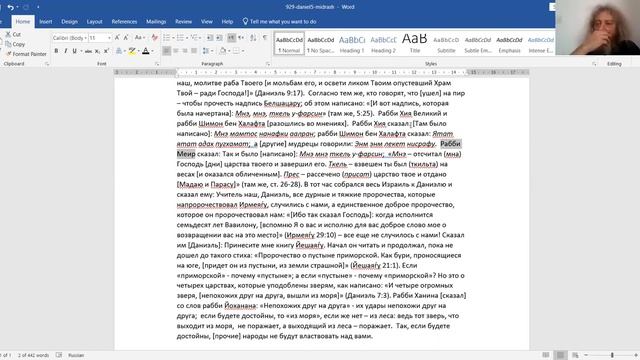Switch to Read Mode view in status bar
This screenshot has height=360, width=640.
(x=546, y=355)
